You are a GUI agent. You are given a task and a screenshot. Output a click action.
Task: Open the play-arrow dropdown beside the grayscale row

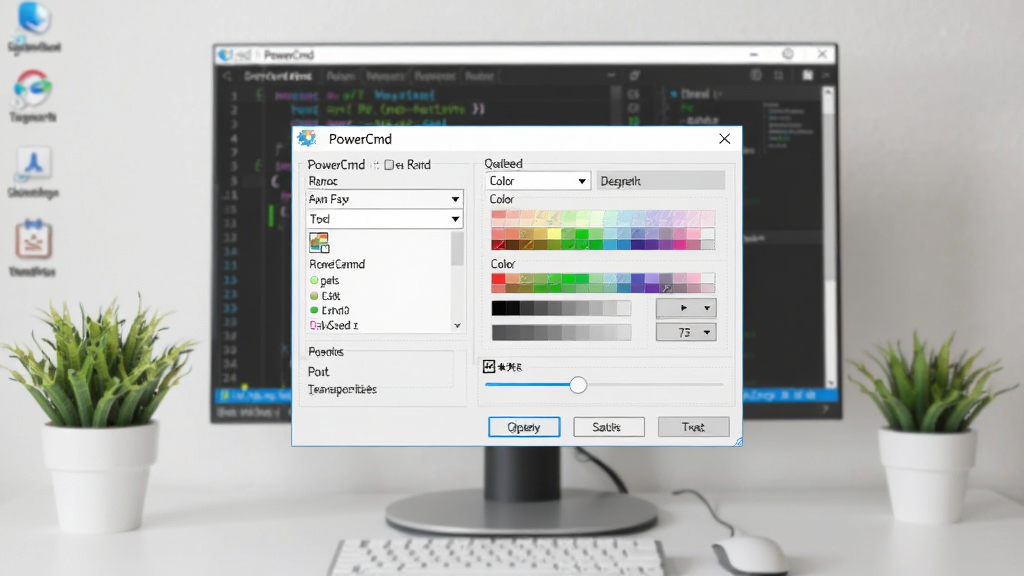pos(686,308)
